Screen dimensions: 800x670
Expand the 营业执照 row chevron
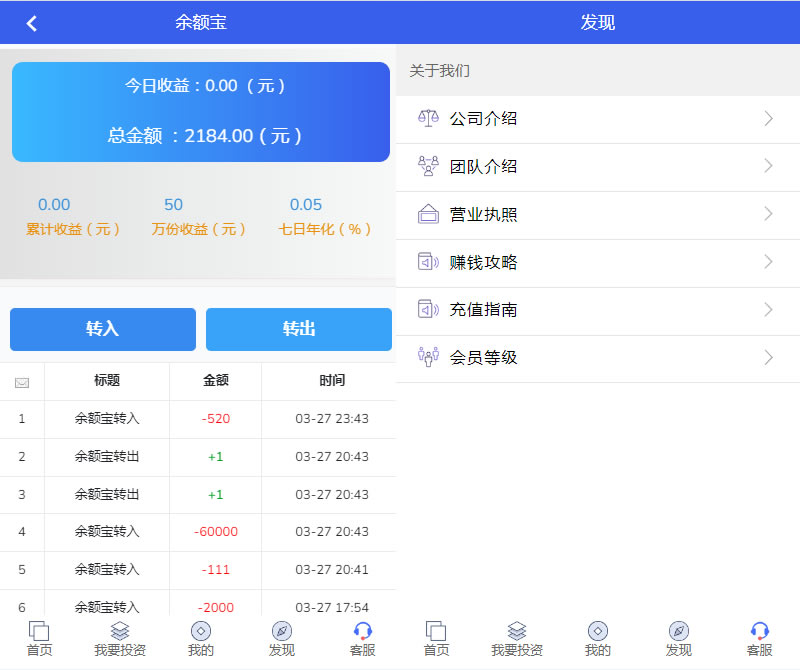[768, 214]
